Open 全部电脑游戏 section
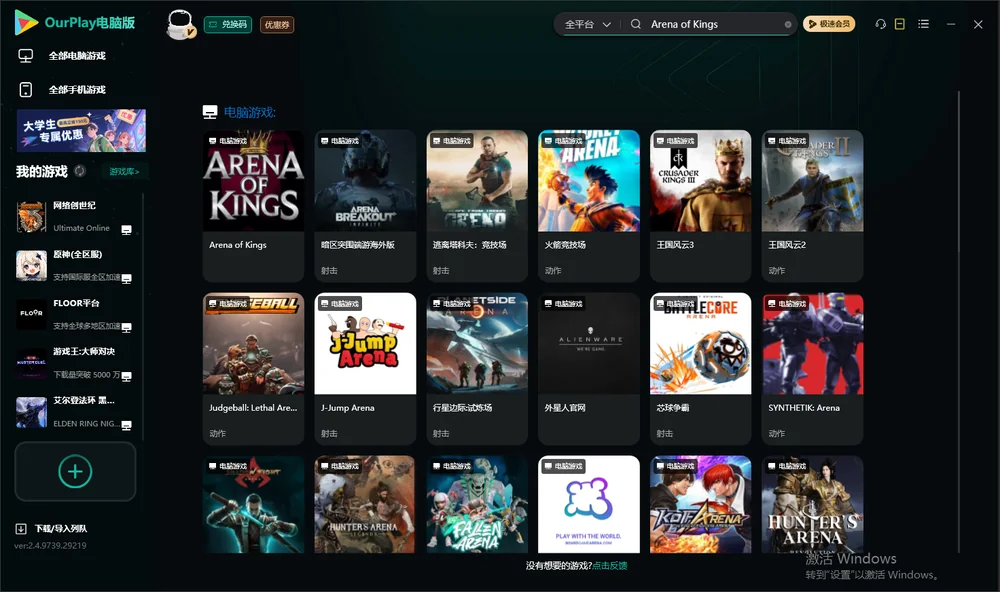The image size is (1000, 592). tap(77, 56)
